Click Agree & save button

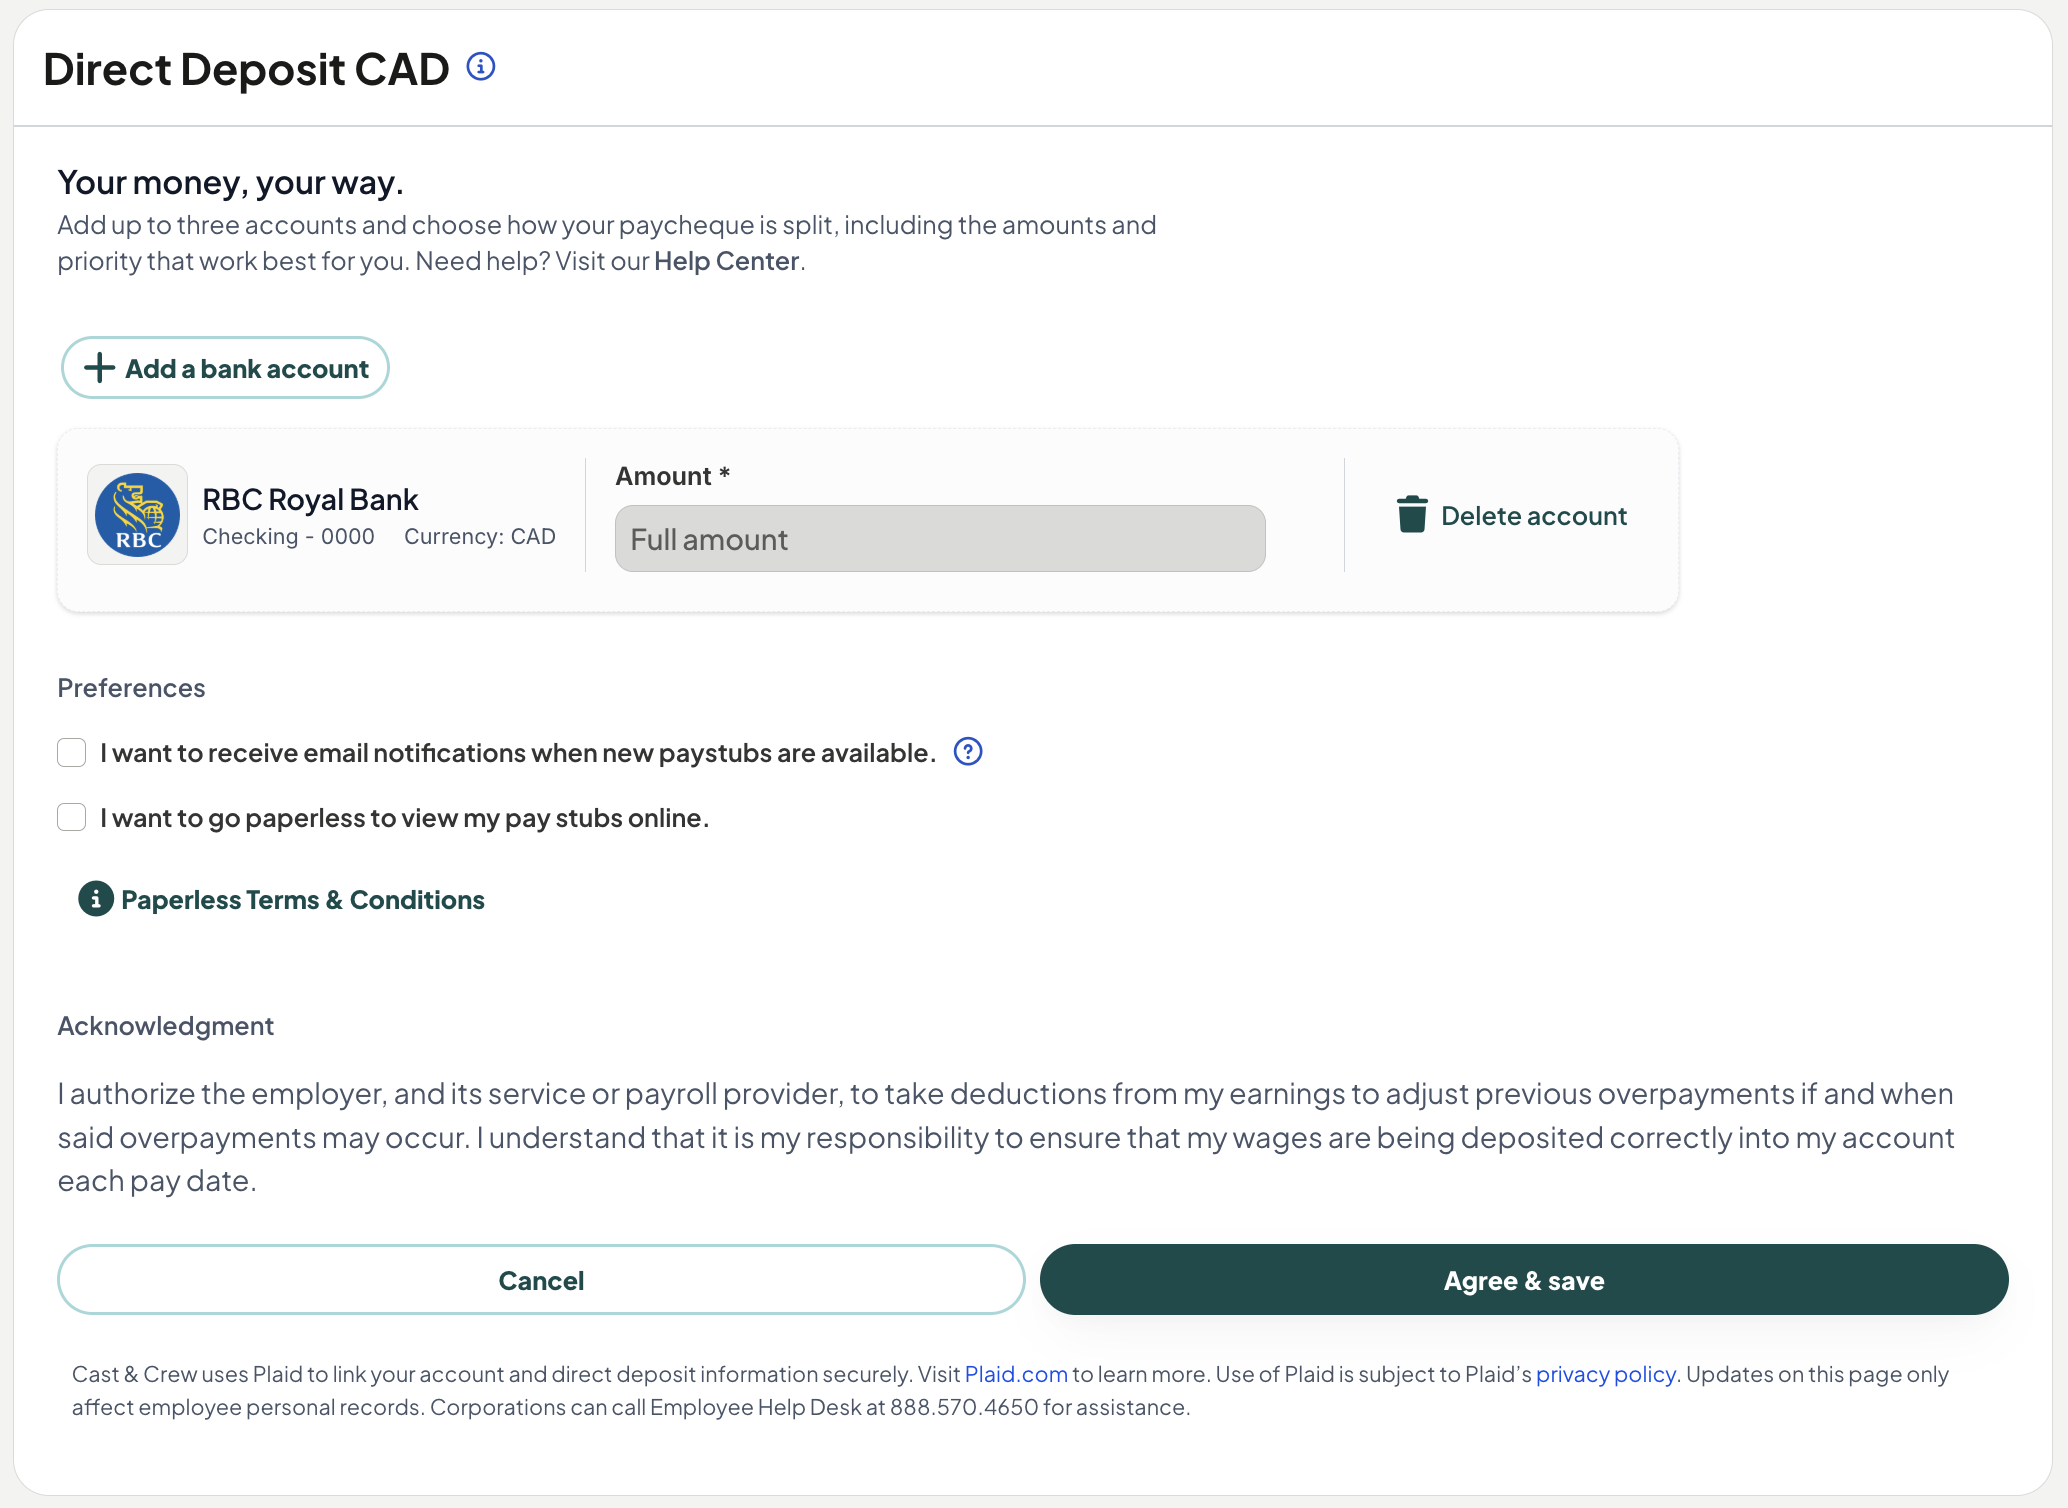[x=1524, y=1280]
